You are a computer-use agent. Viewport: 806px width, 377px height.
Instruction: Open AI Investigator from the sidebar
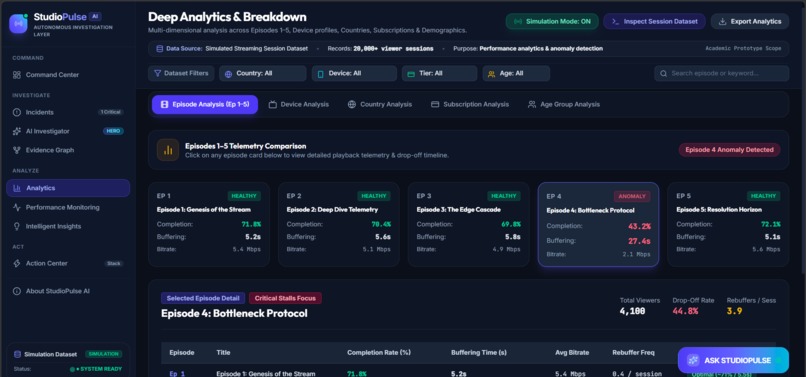click(x=68, y=131)
